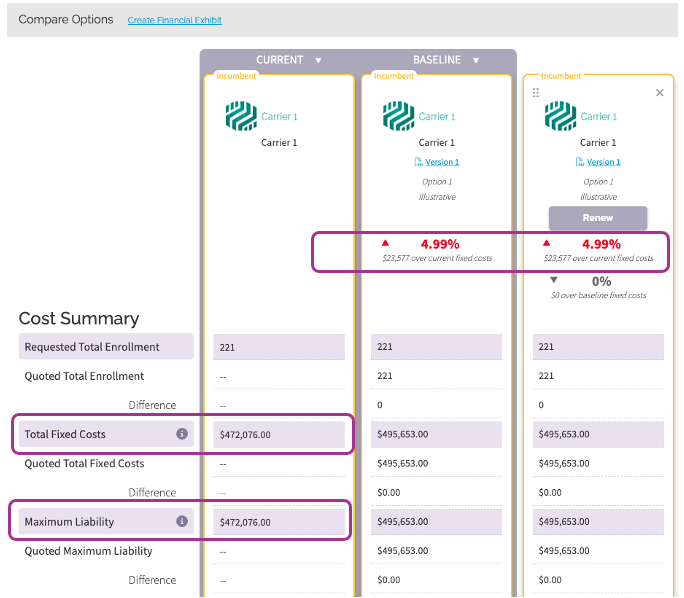Grab the drag handle on third option card
Screen dimensions: 684x598
pyautogui.click(x=536, y=92)
